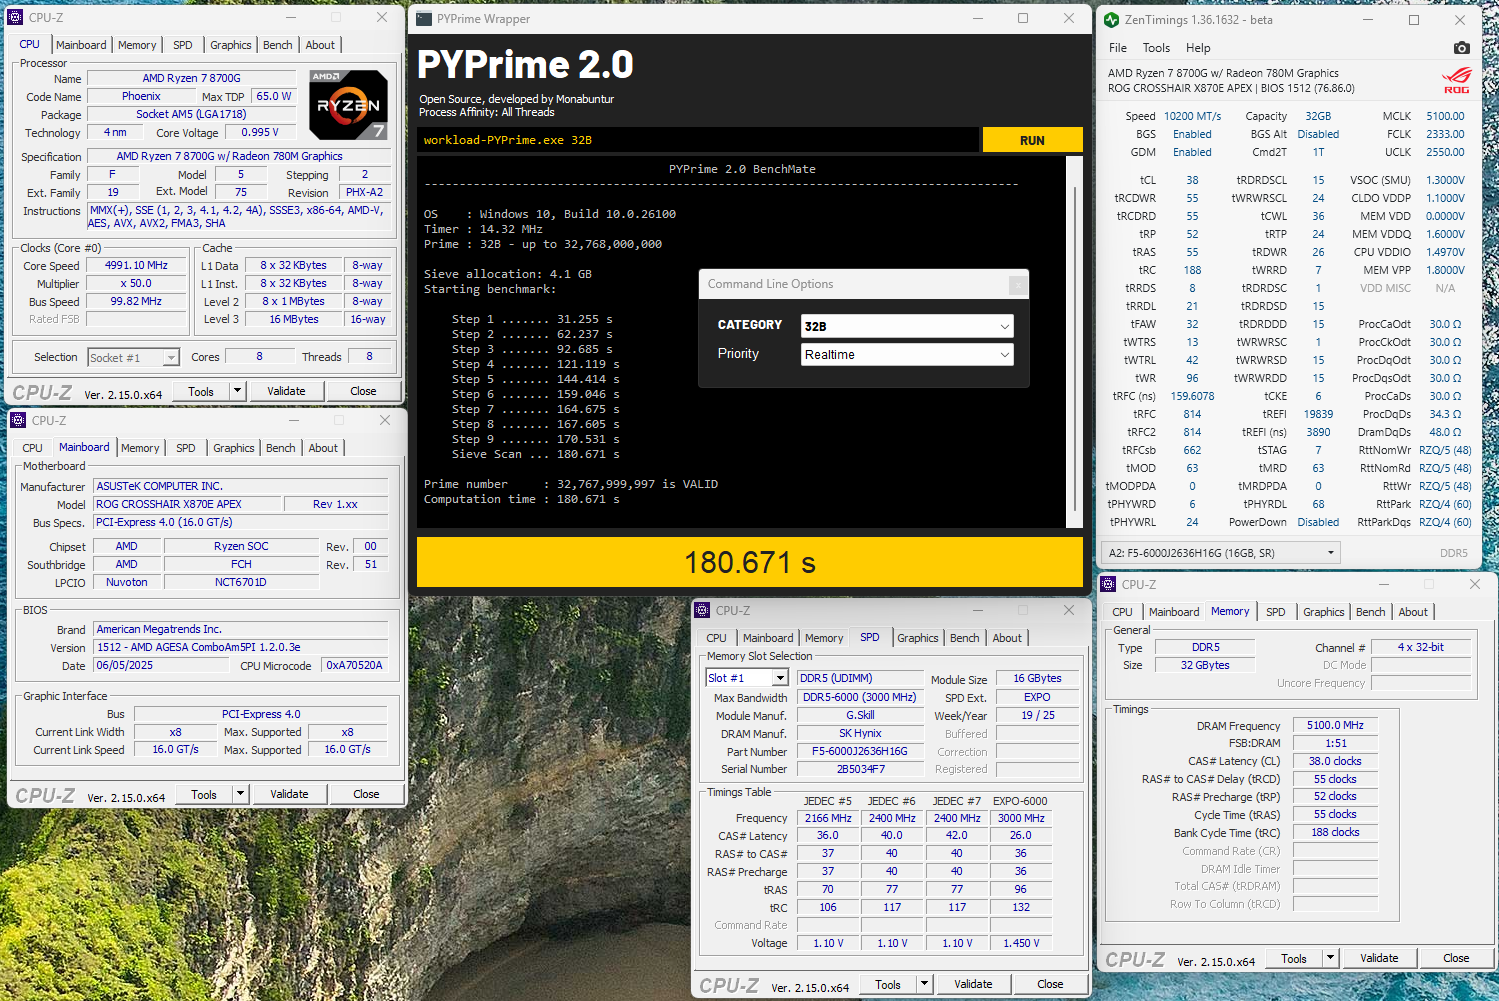
Task: Open the Tools menu in ZenTimings
Action: tap(1156, 48)
